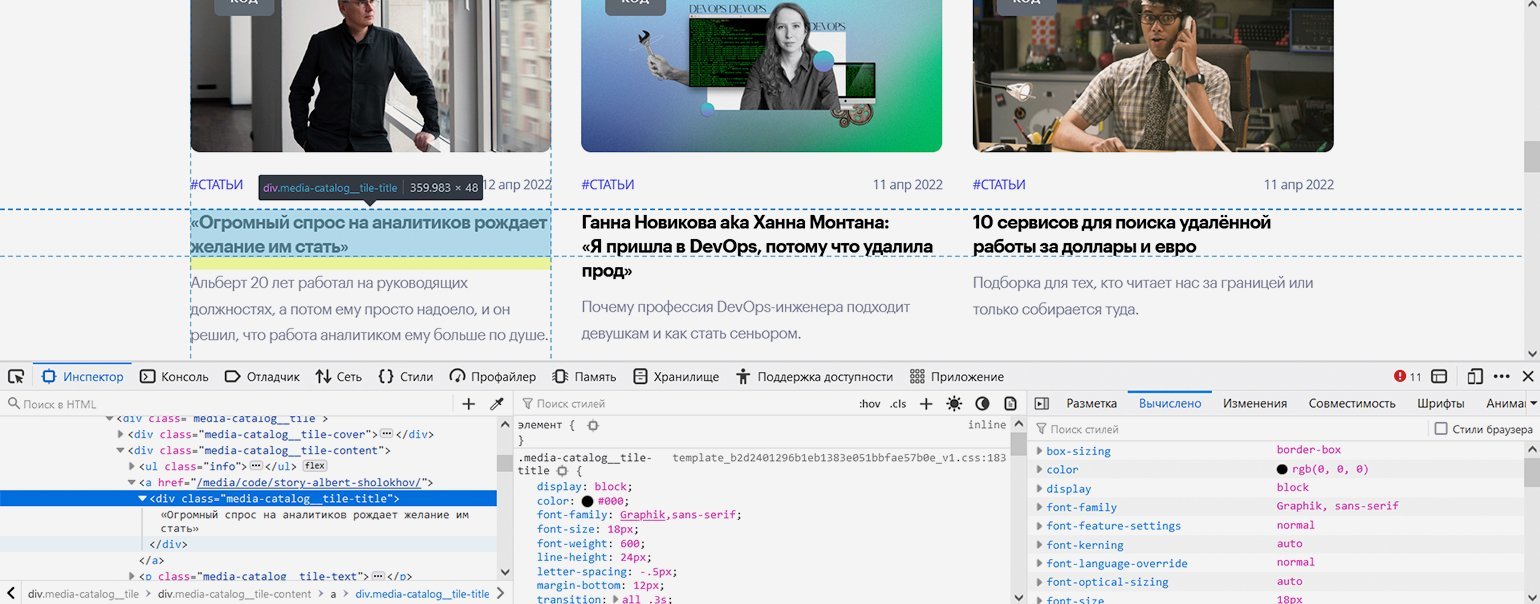Open the Ганна Новикова DevOps article title
1540x604 pixels.
pyautogui.click(x=757, y=246)
